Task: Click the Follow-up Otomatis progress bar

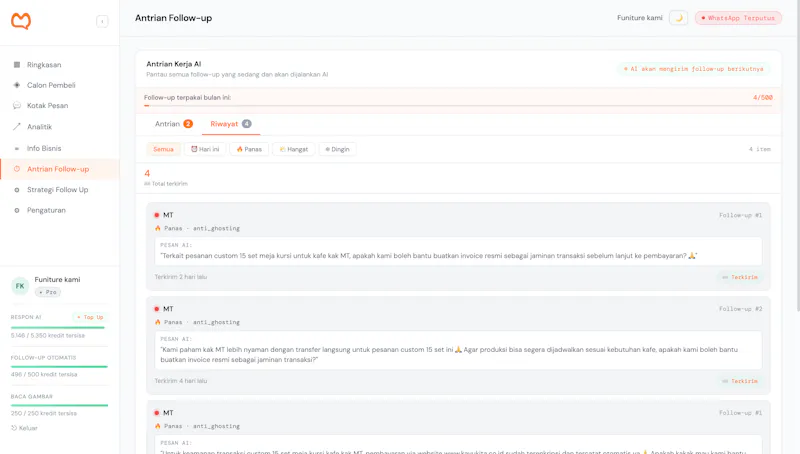Action: tap(59, 366)
